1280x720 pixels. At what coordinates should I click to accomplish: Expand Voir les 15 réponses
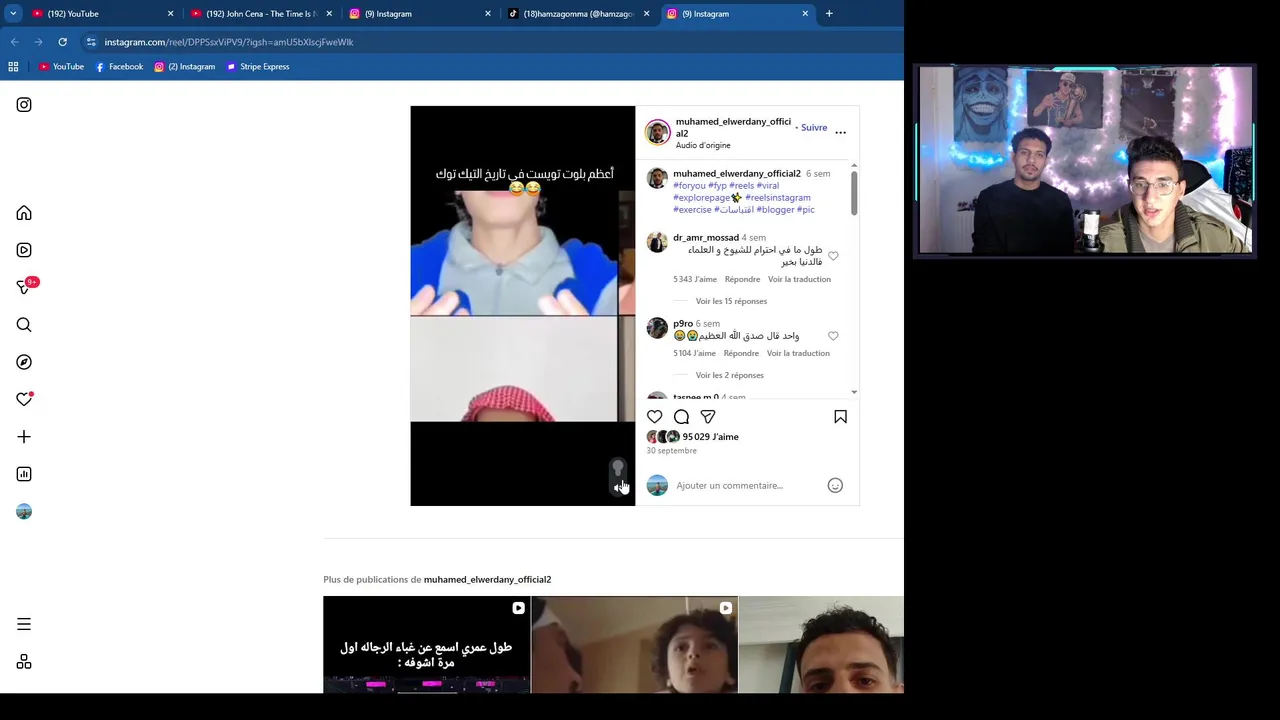[x=731, y=302]
